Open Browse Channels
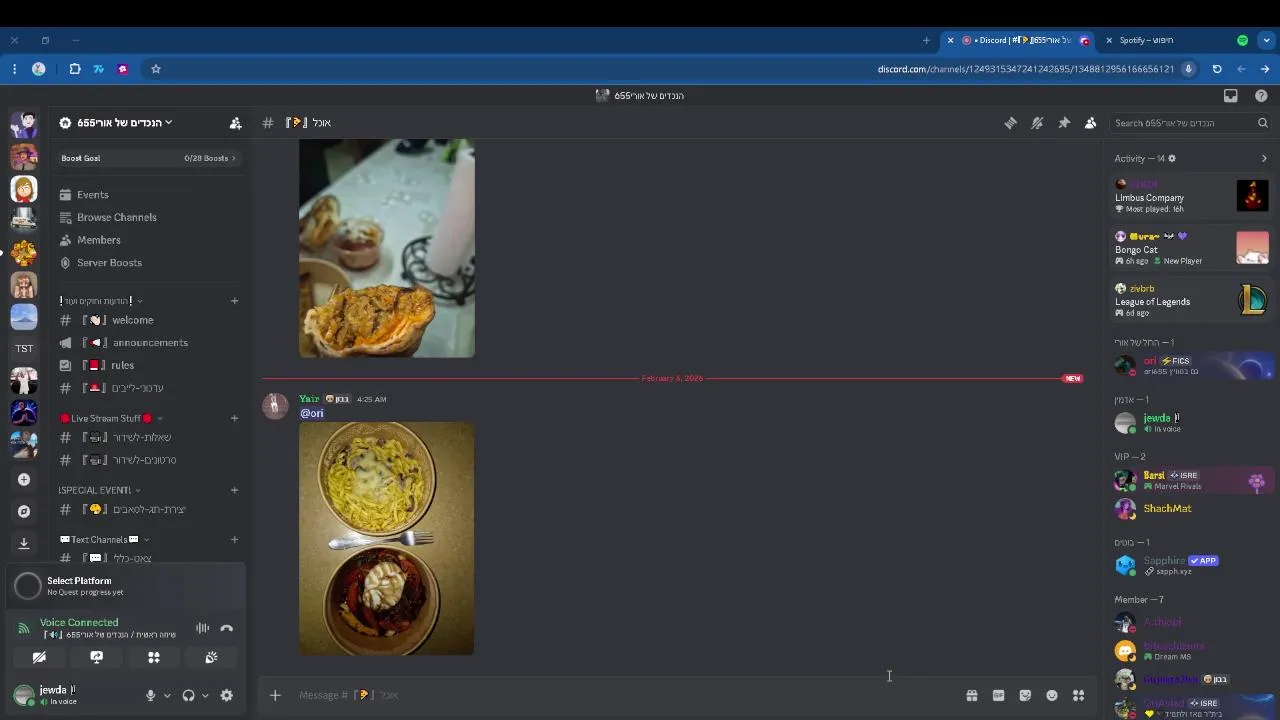This screenshot has height=720, width=1280. 116,217
